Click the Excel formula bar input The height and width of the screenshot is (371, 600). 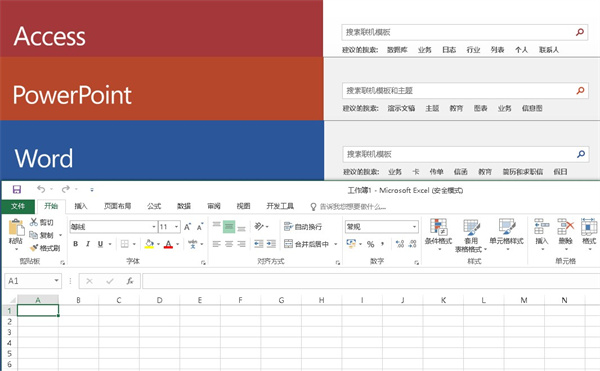coord(371,281)
